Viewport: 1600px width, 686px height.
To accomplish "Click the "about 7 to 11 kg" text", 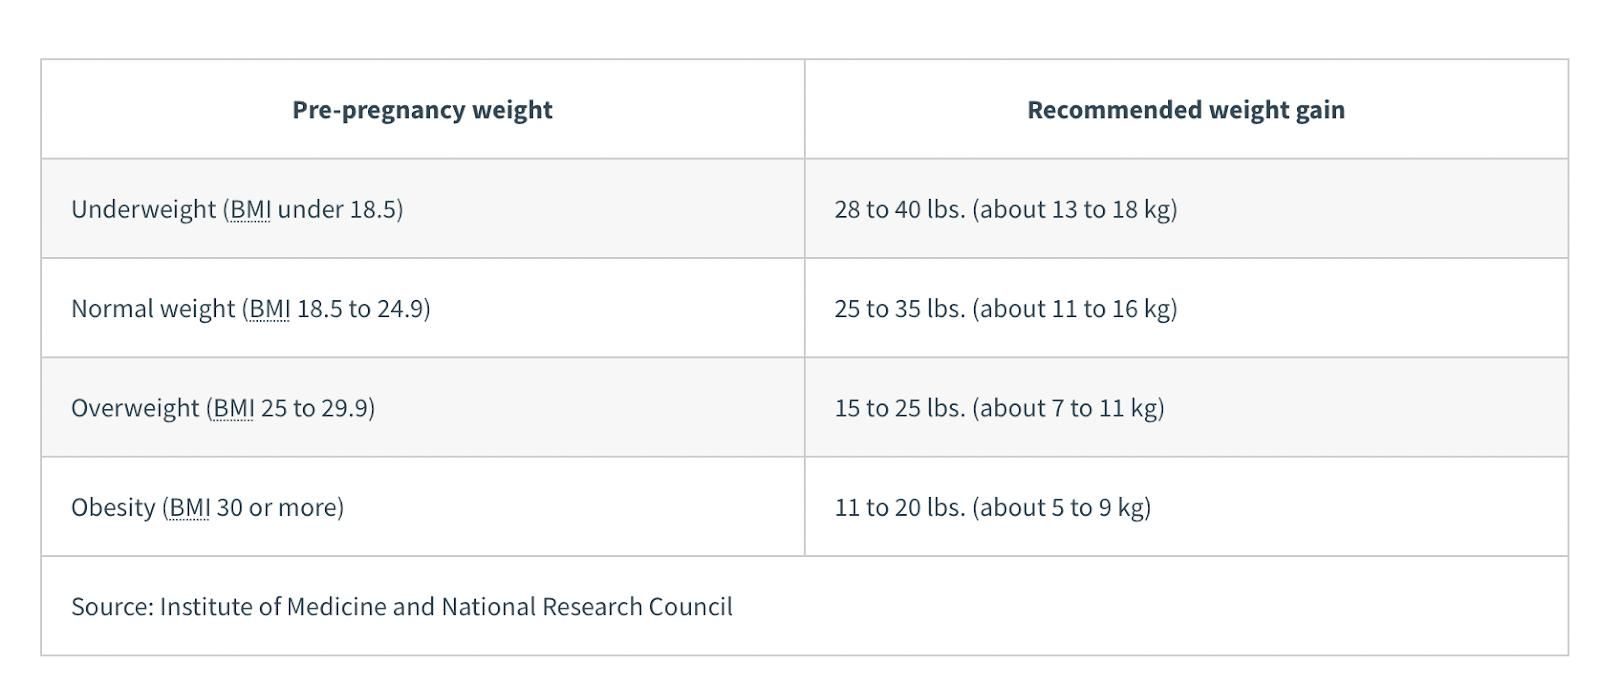I will (x=1068, y=408).
